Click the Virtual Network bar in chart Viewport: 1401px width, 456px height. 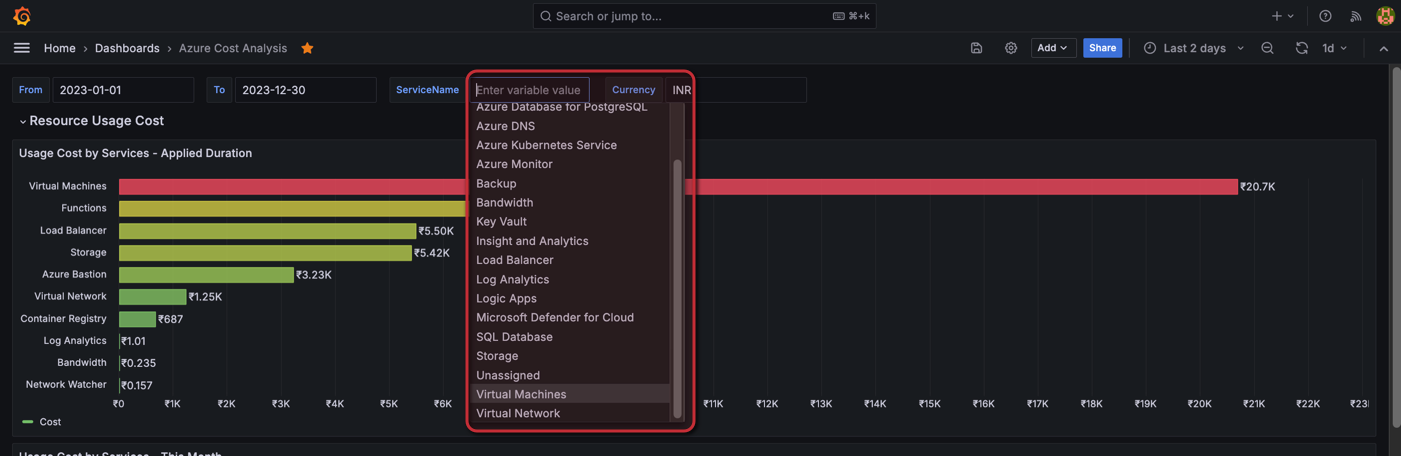[x=152, y=297]
